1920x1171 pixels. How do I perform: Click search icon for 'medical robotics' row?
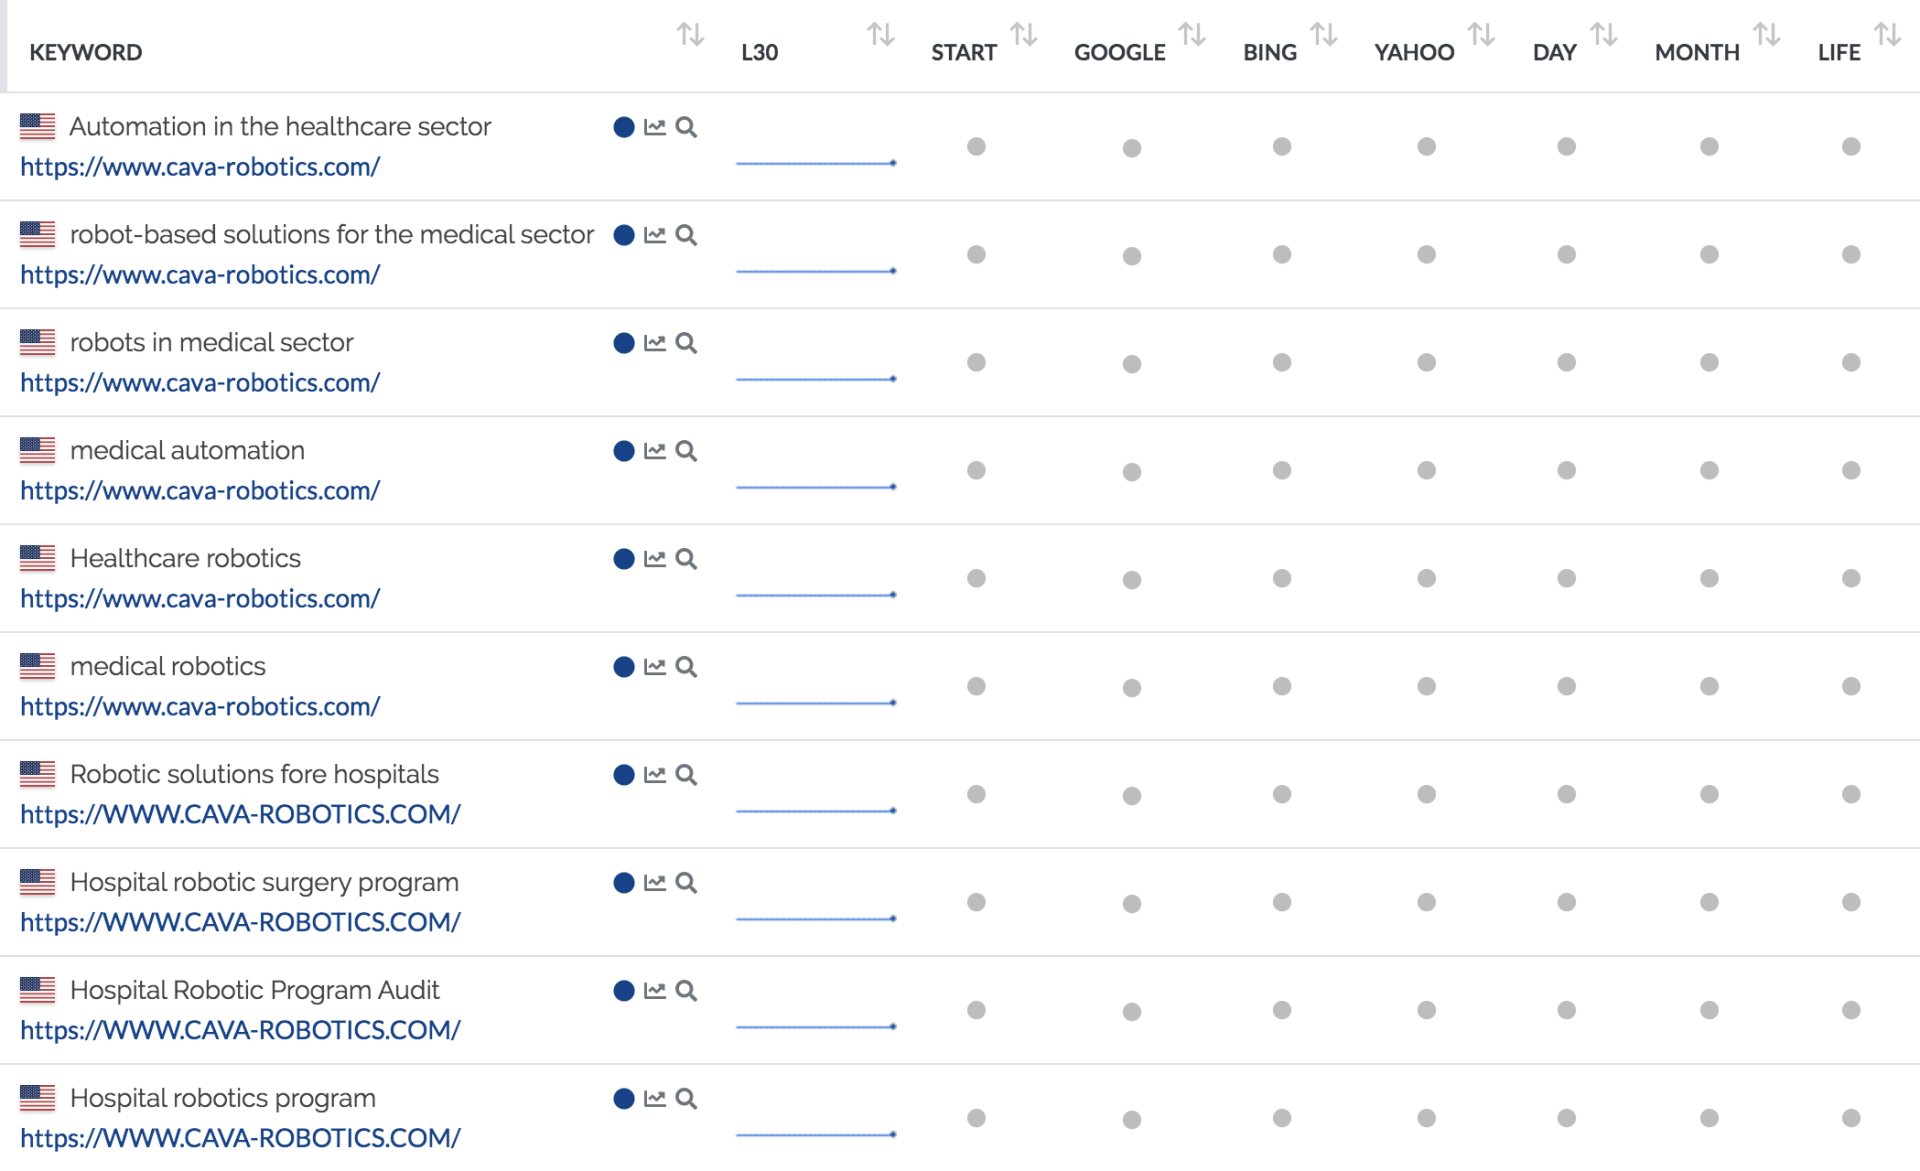[x=686, y=667]
